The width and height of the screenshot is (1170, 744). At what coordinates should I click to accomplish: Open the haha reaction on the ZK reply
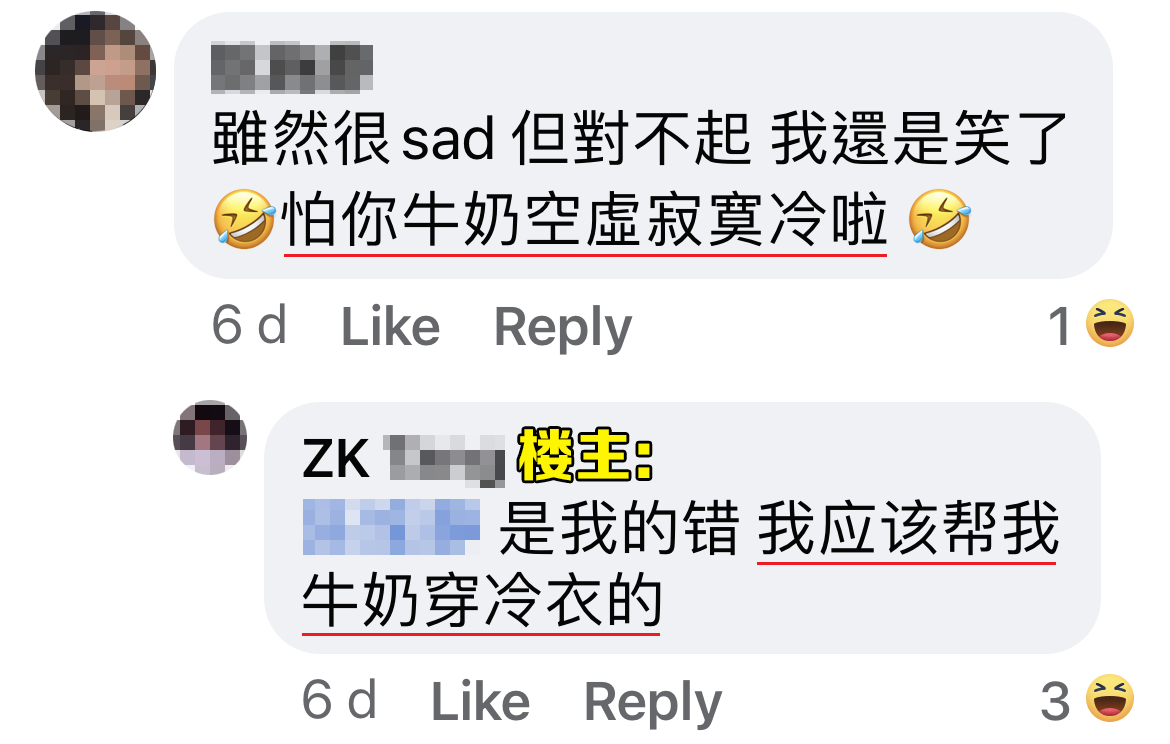1110,698
